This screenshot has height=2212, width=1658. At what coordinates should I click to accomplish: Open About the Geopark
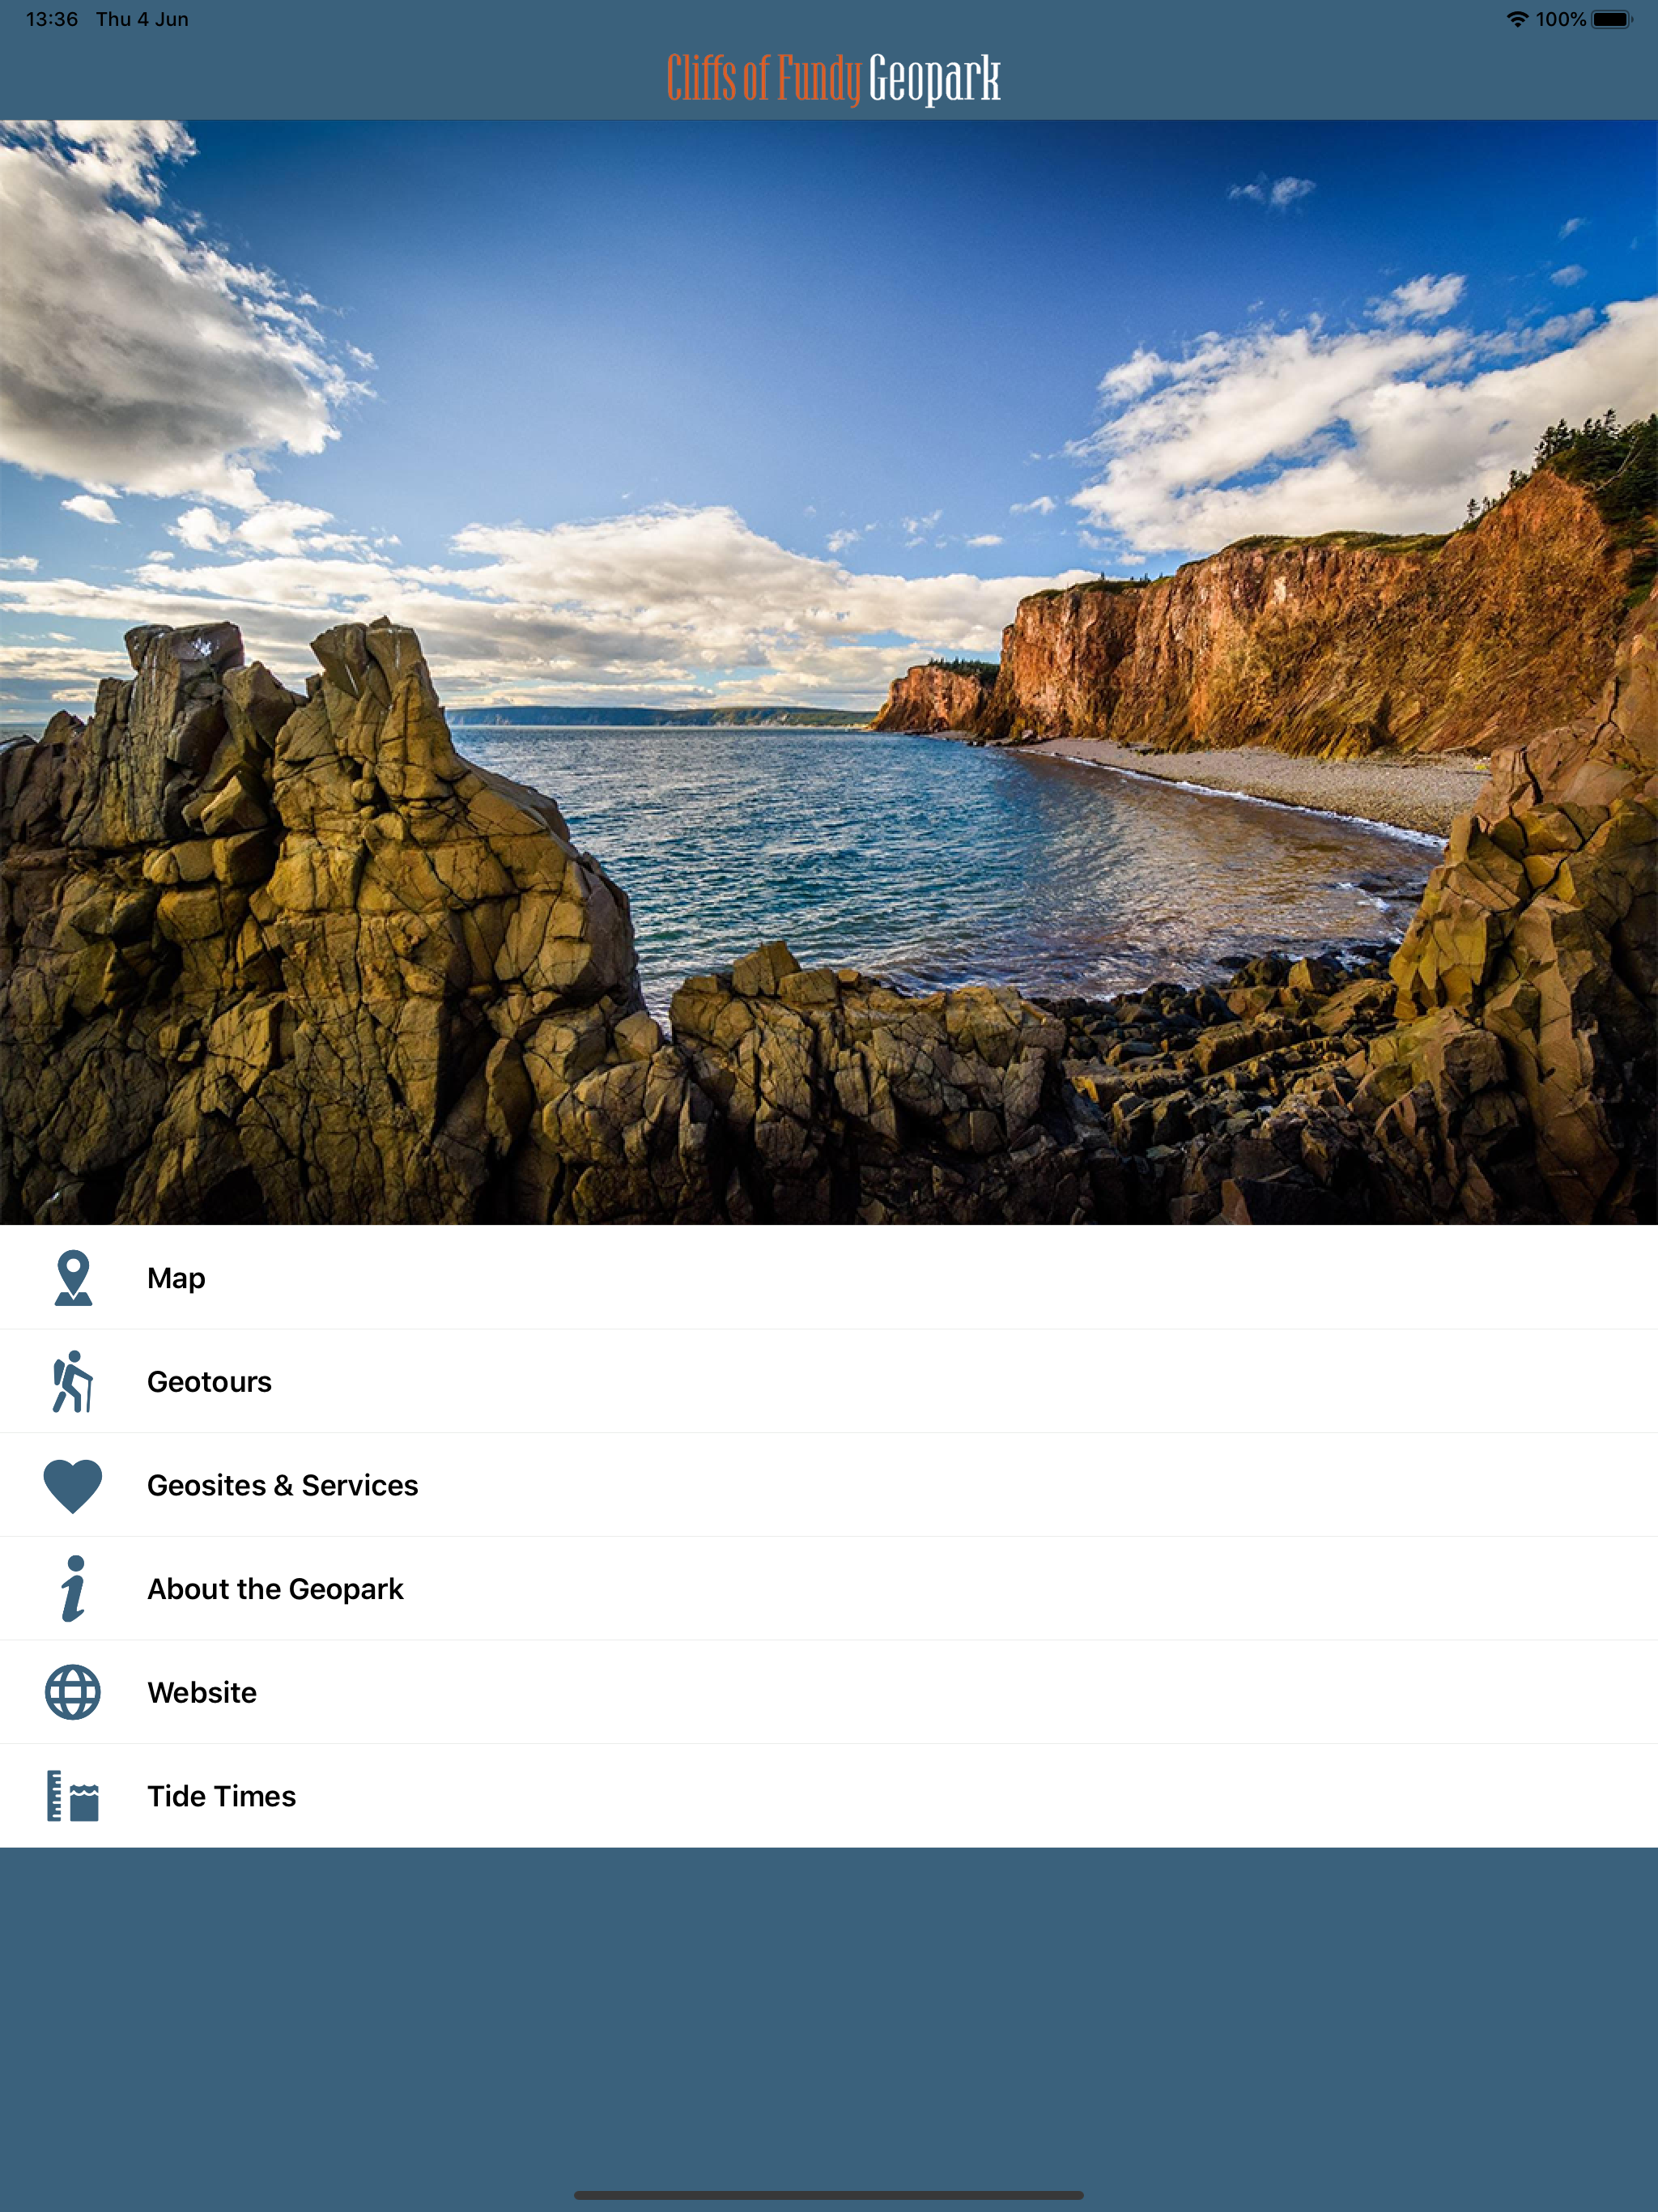click(x=829, y=1588)
